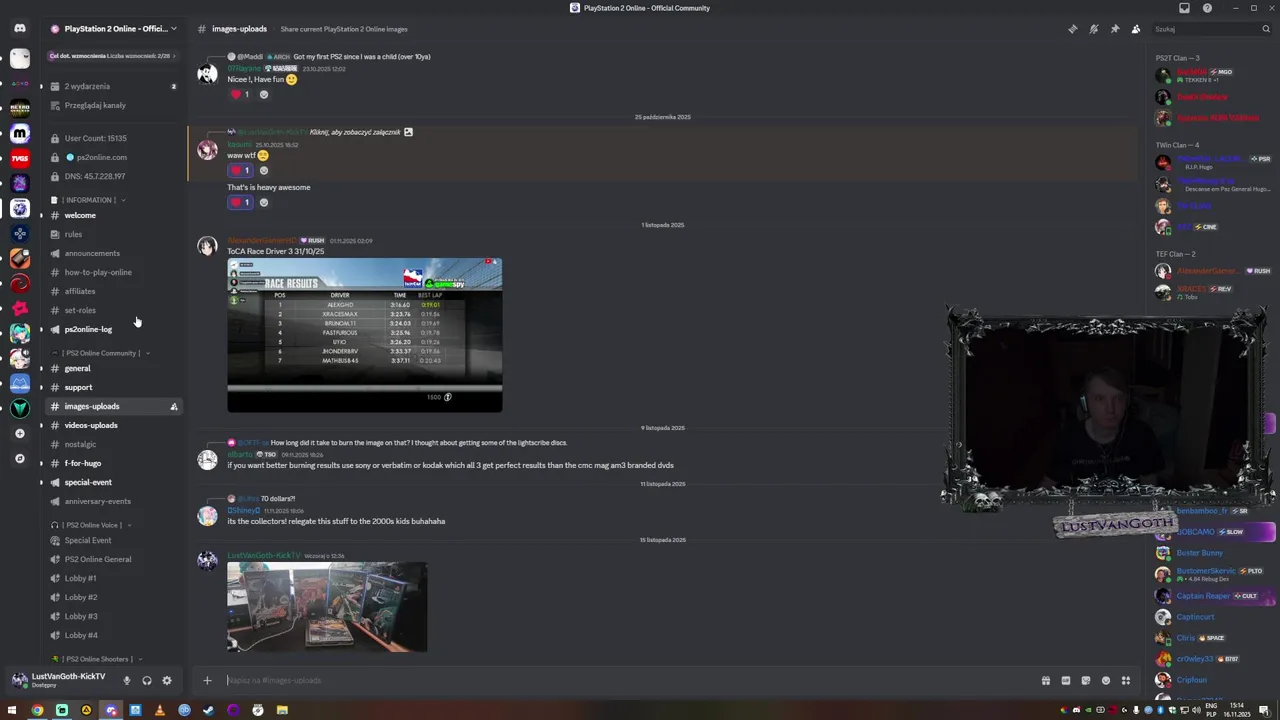Open server dropdown PlayStation 2 Online
1280x720 pixels.
pyautogui.click(x=113, y=29)
